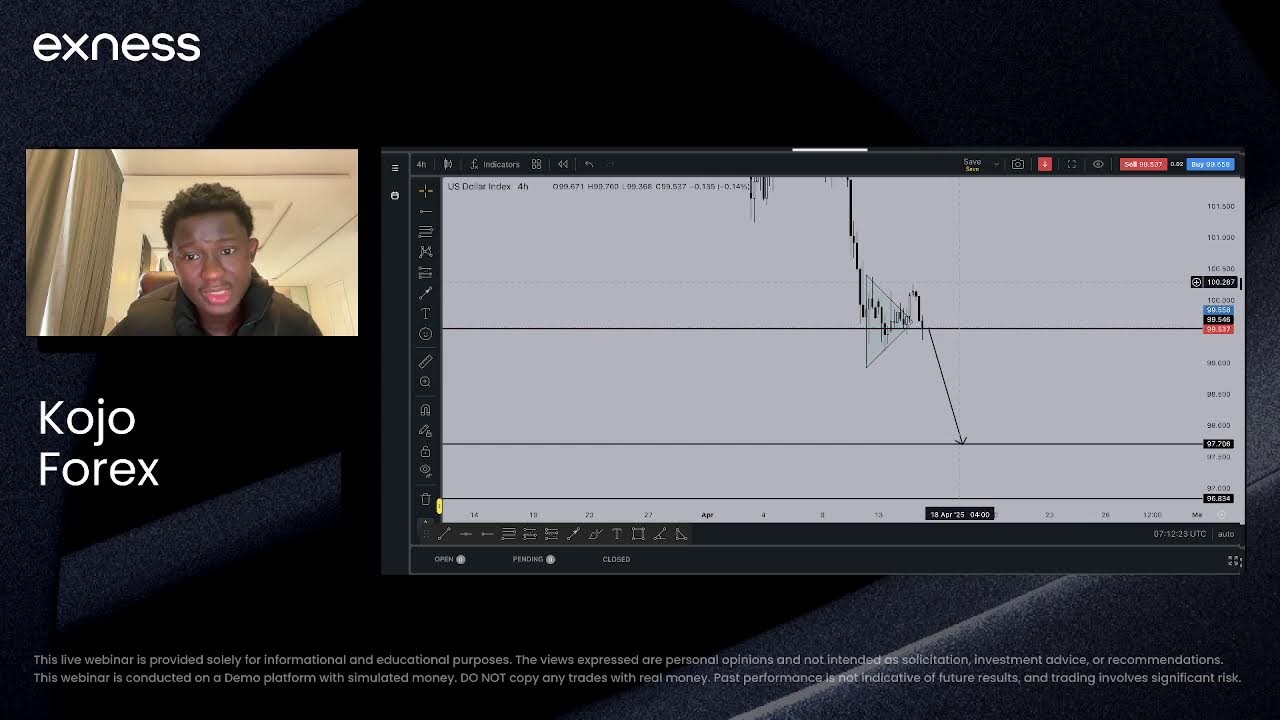
Task: Take a chart snapshot with camera icon
Action: coord(1018,164)
